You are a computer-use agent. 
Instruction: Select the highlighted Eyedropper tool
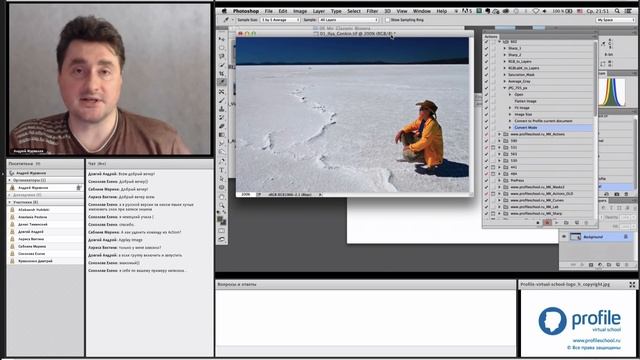[222, 82]
